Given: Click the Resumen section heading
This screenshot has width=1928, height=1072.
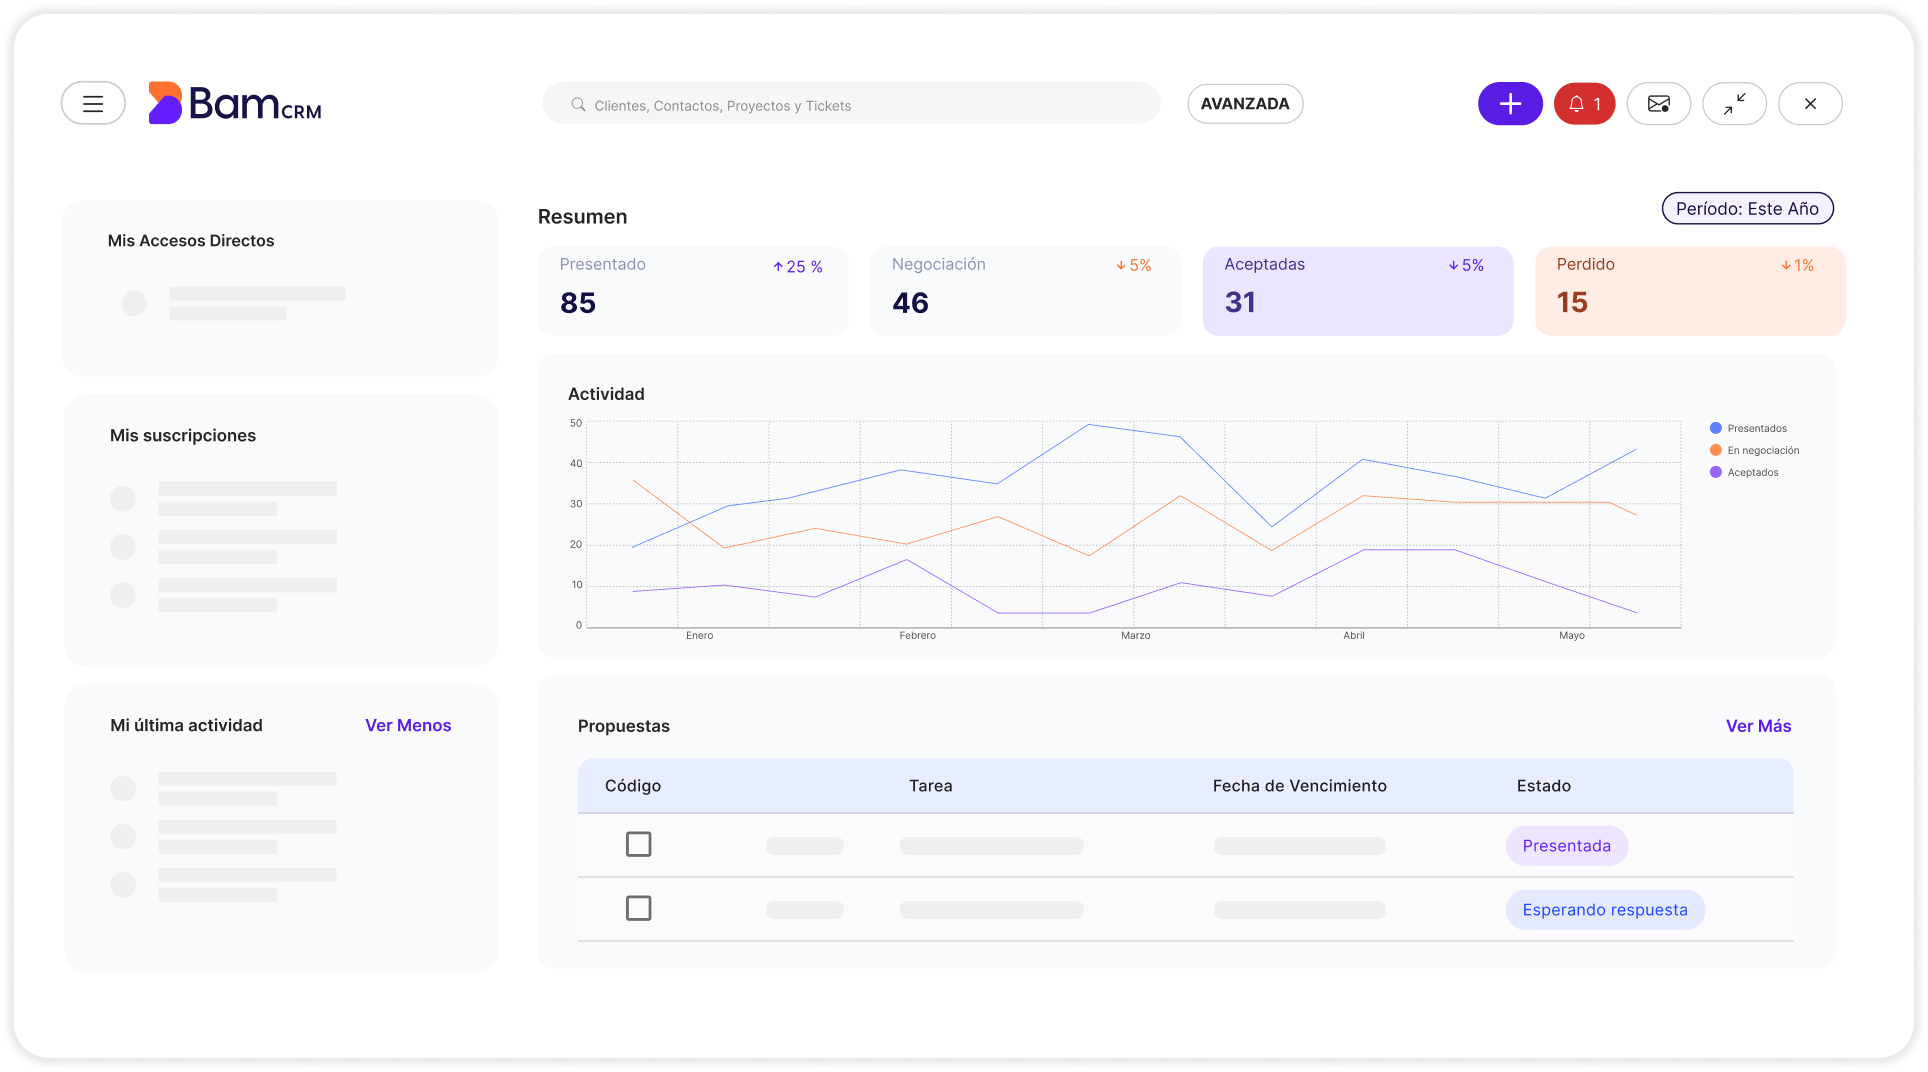Looking at the screenshot, I should (x=583, y=217).
